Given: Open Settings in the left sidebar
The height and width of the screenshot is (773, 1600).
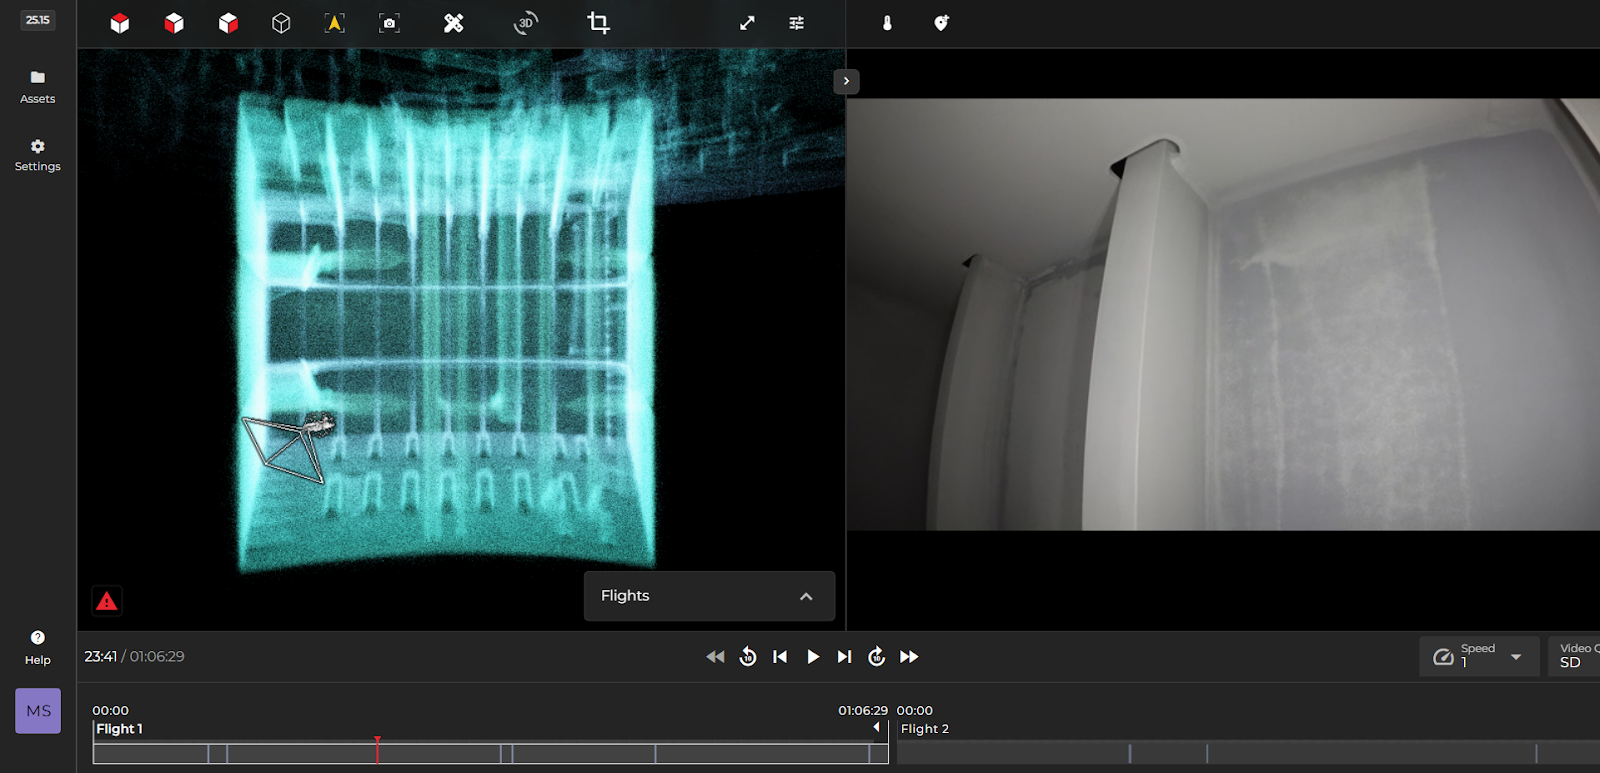Looking at the screenshot, I should (38, 155).
